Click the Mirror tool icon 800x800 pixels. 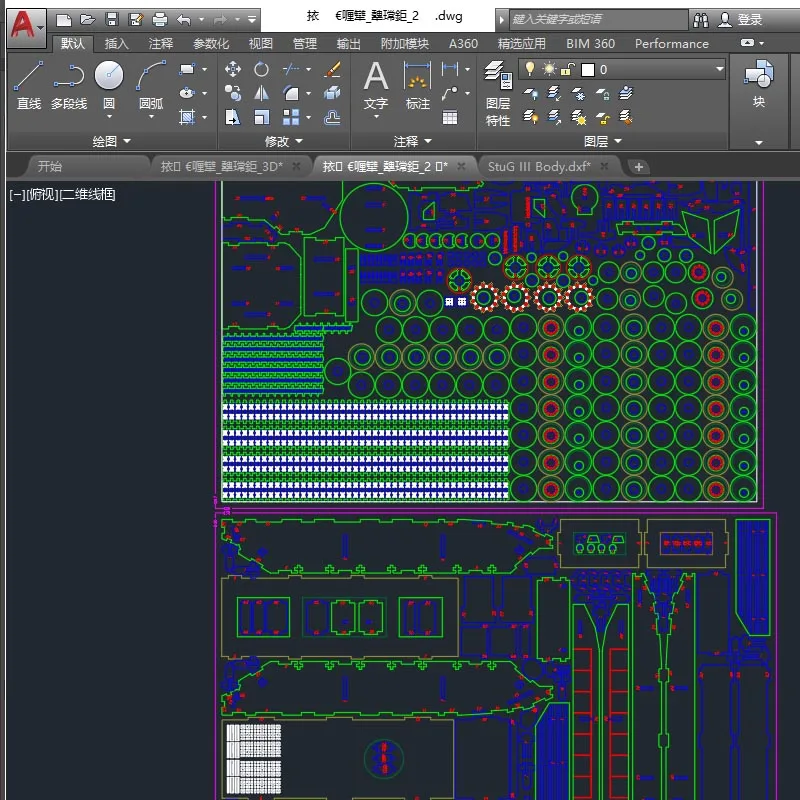[261, 93]
